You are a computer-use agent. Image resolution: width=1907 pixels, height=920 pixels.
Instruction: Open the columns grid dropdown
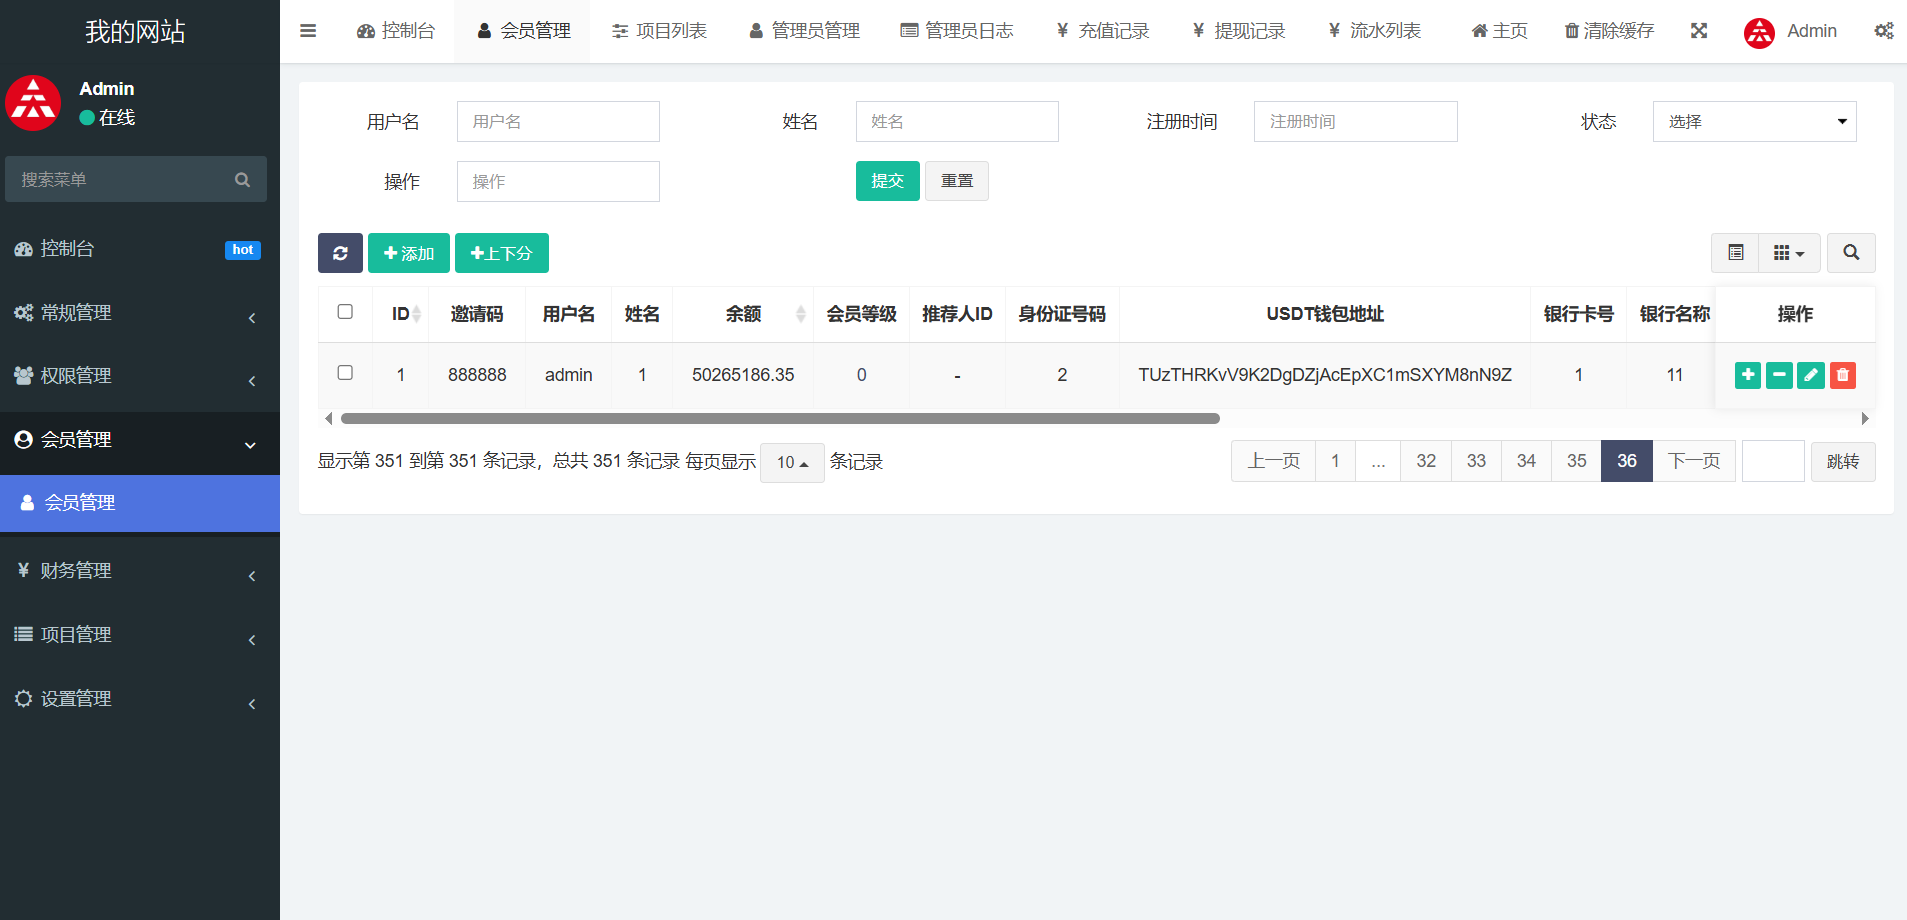click(x=1788, y=253)
